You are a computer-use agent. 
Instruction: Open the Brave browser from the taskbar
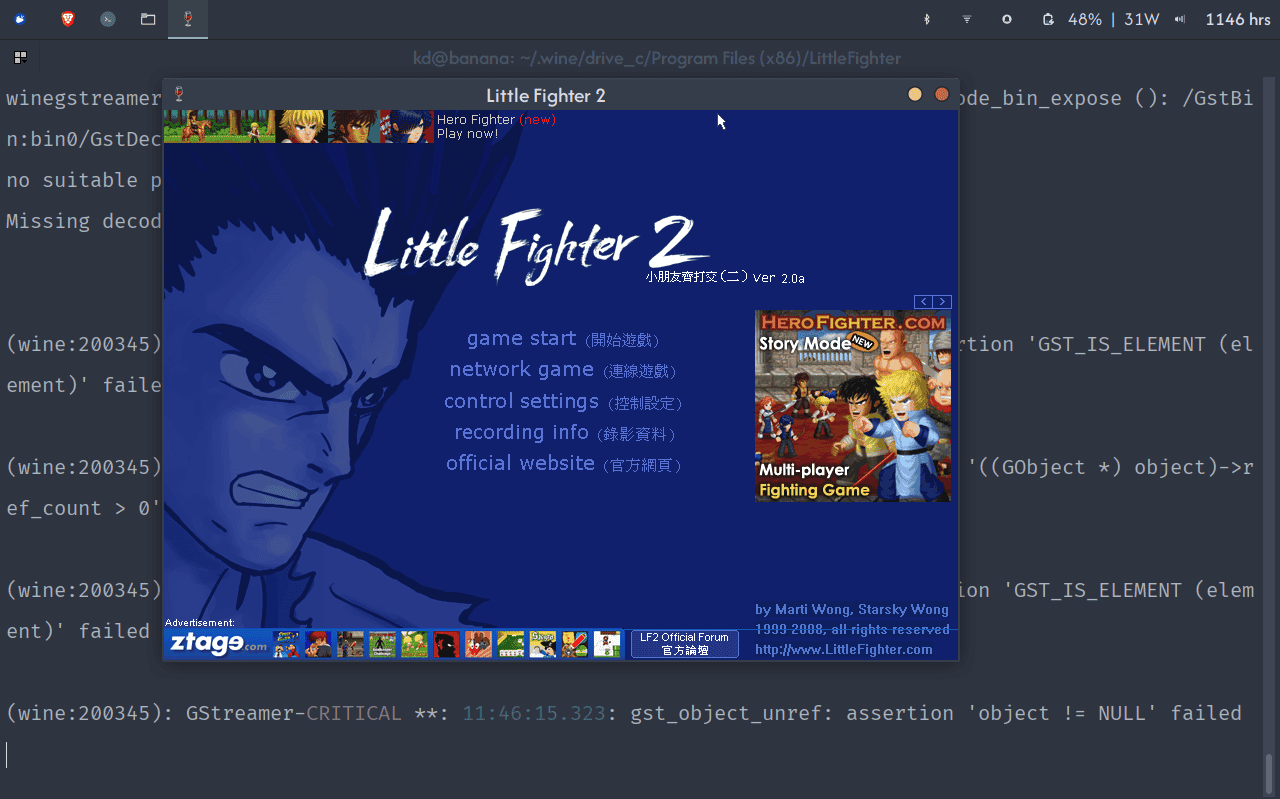(x=68, y=19)
